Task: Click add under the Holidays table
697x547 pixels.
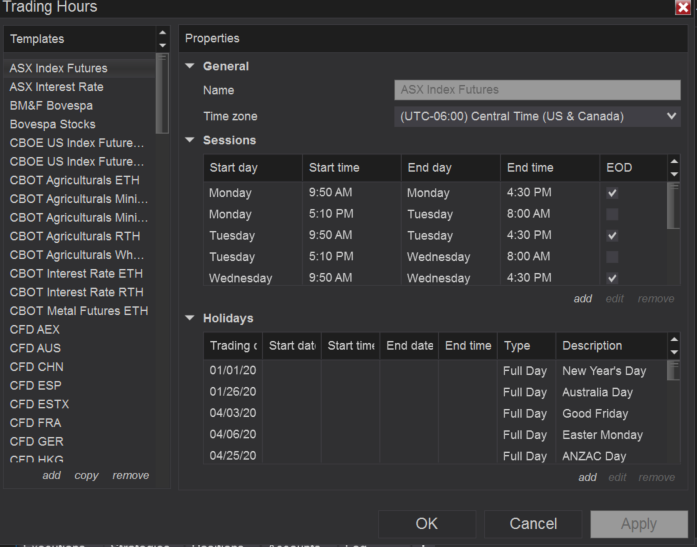Action: pyautogui.click(x=587, y=477)
